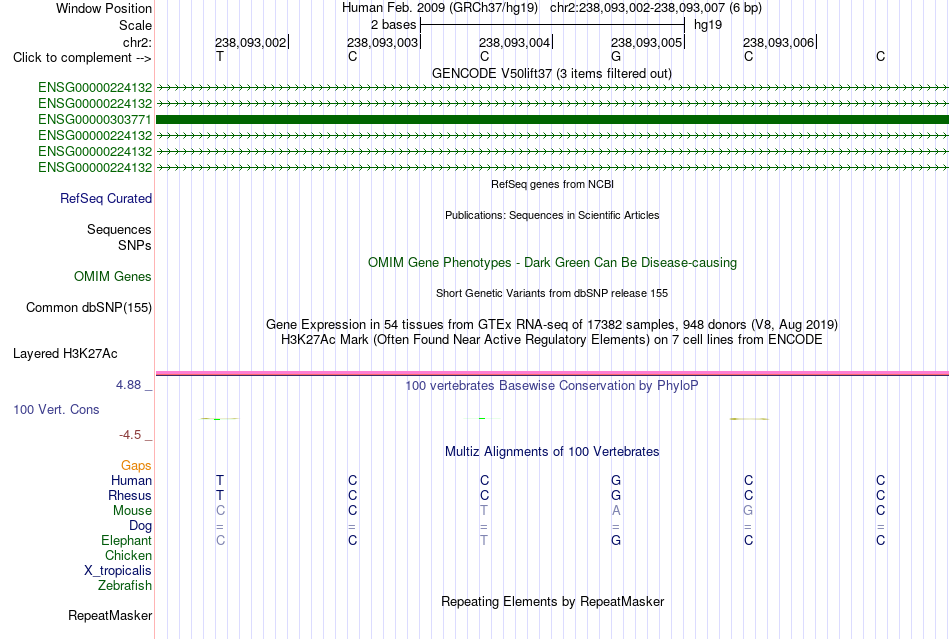Image resolution: width=950 pixels, height=639 pixels.
Task: Open the GTEx Gene Expression track title
Action: (x=552, y=325)
